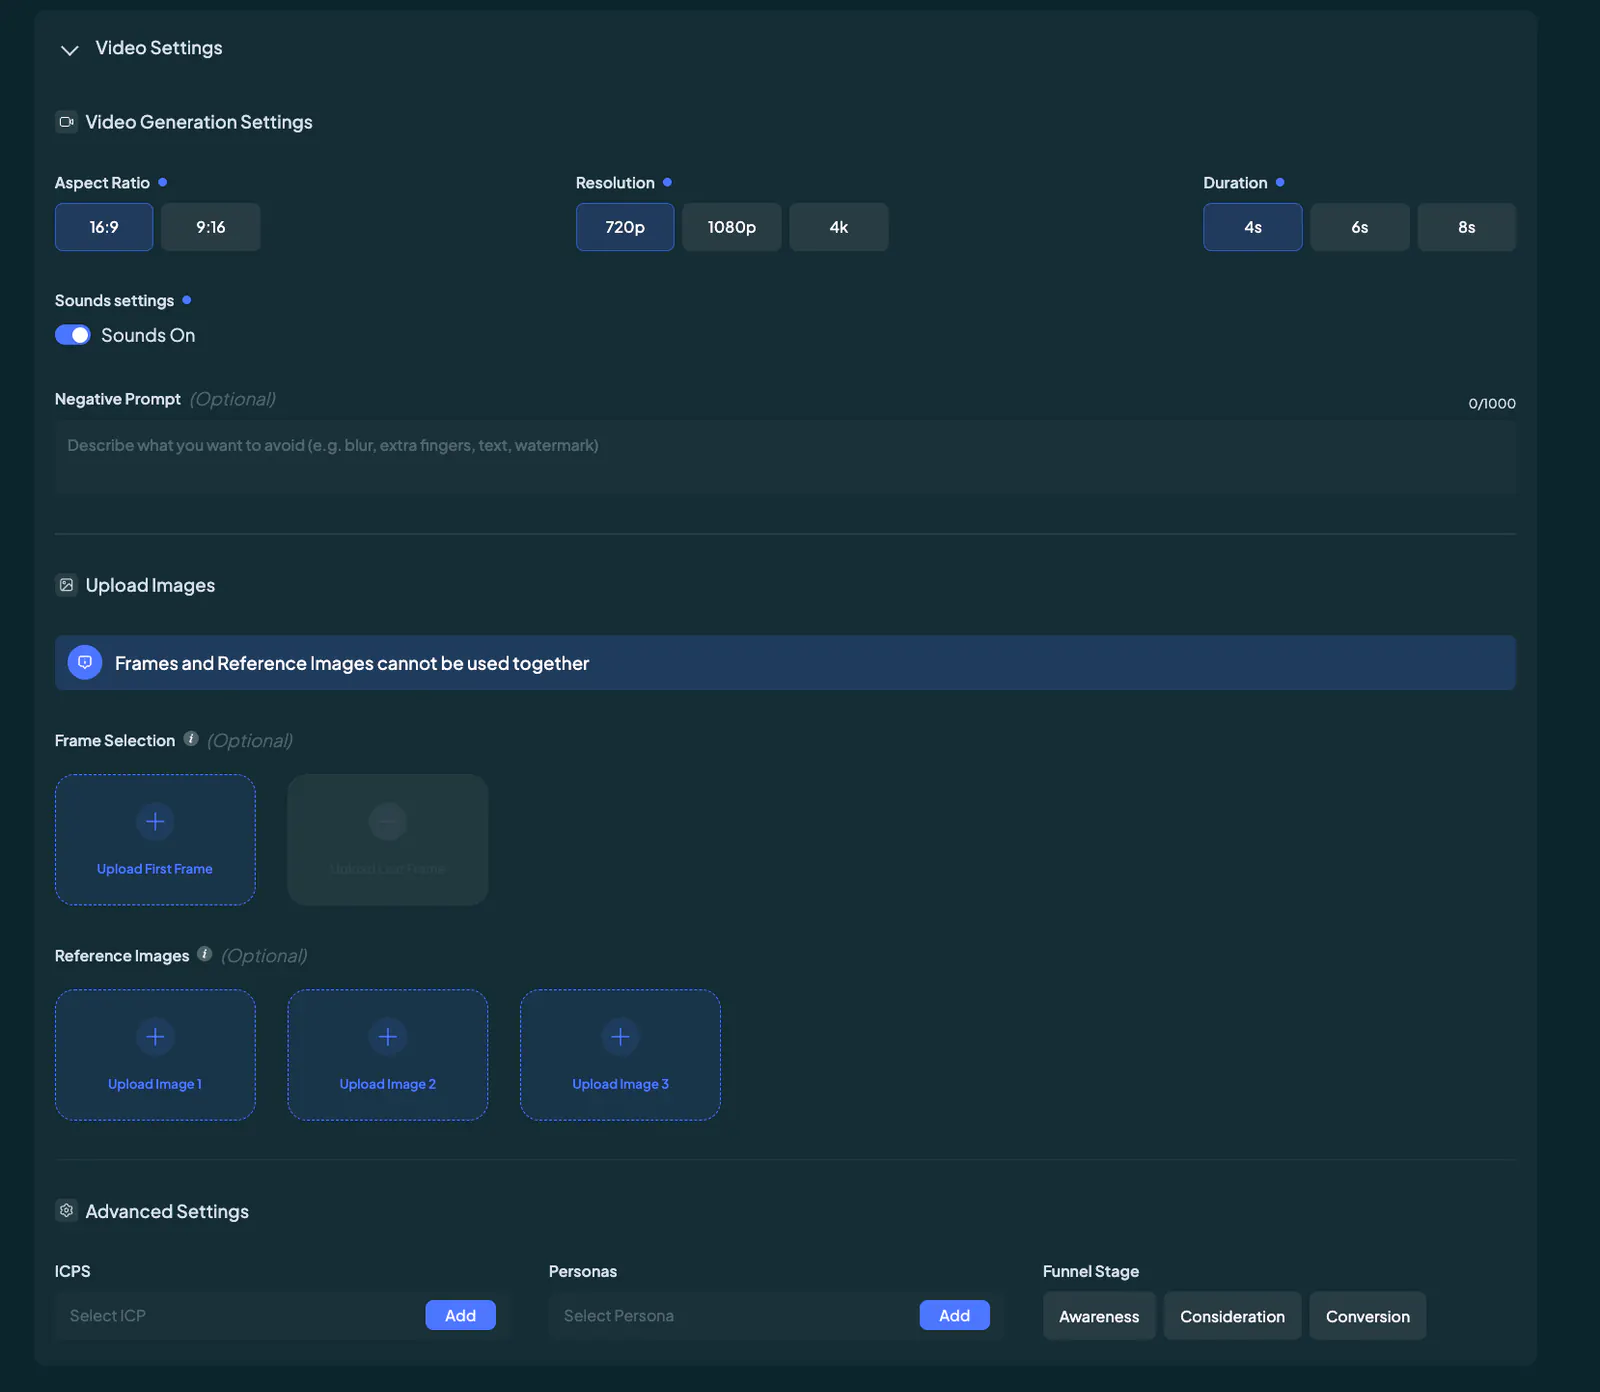Set duration to 4s
1600x1392 pixels.
tap(1253, 227)
